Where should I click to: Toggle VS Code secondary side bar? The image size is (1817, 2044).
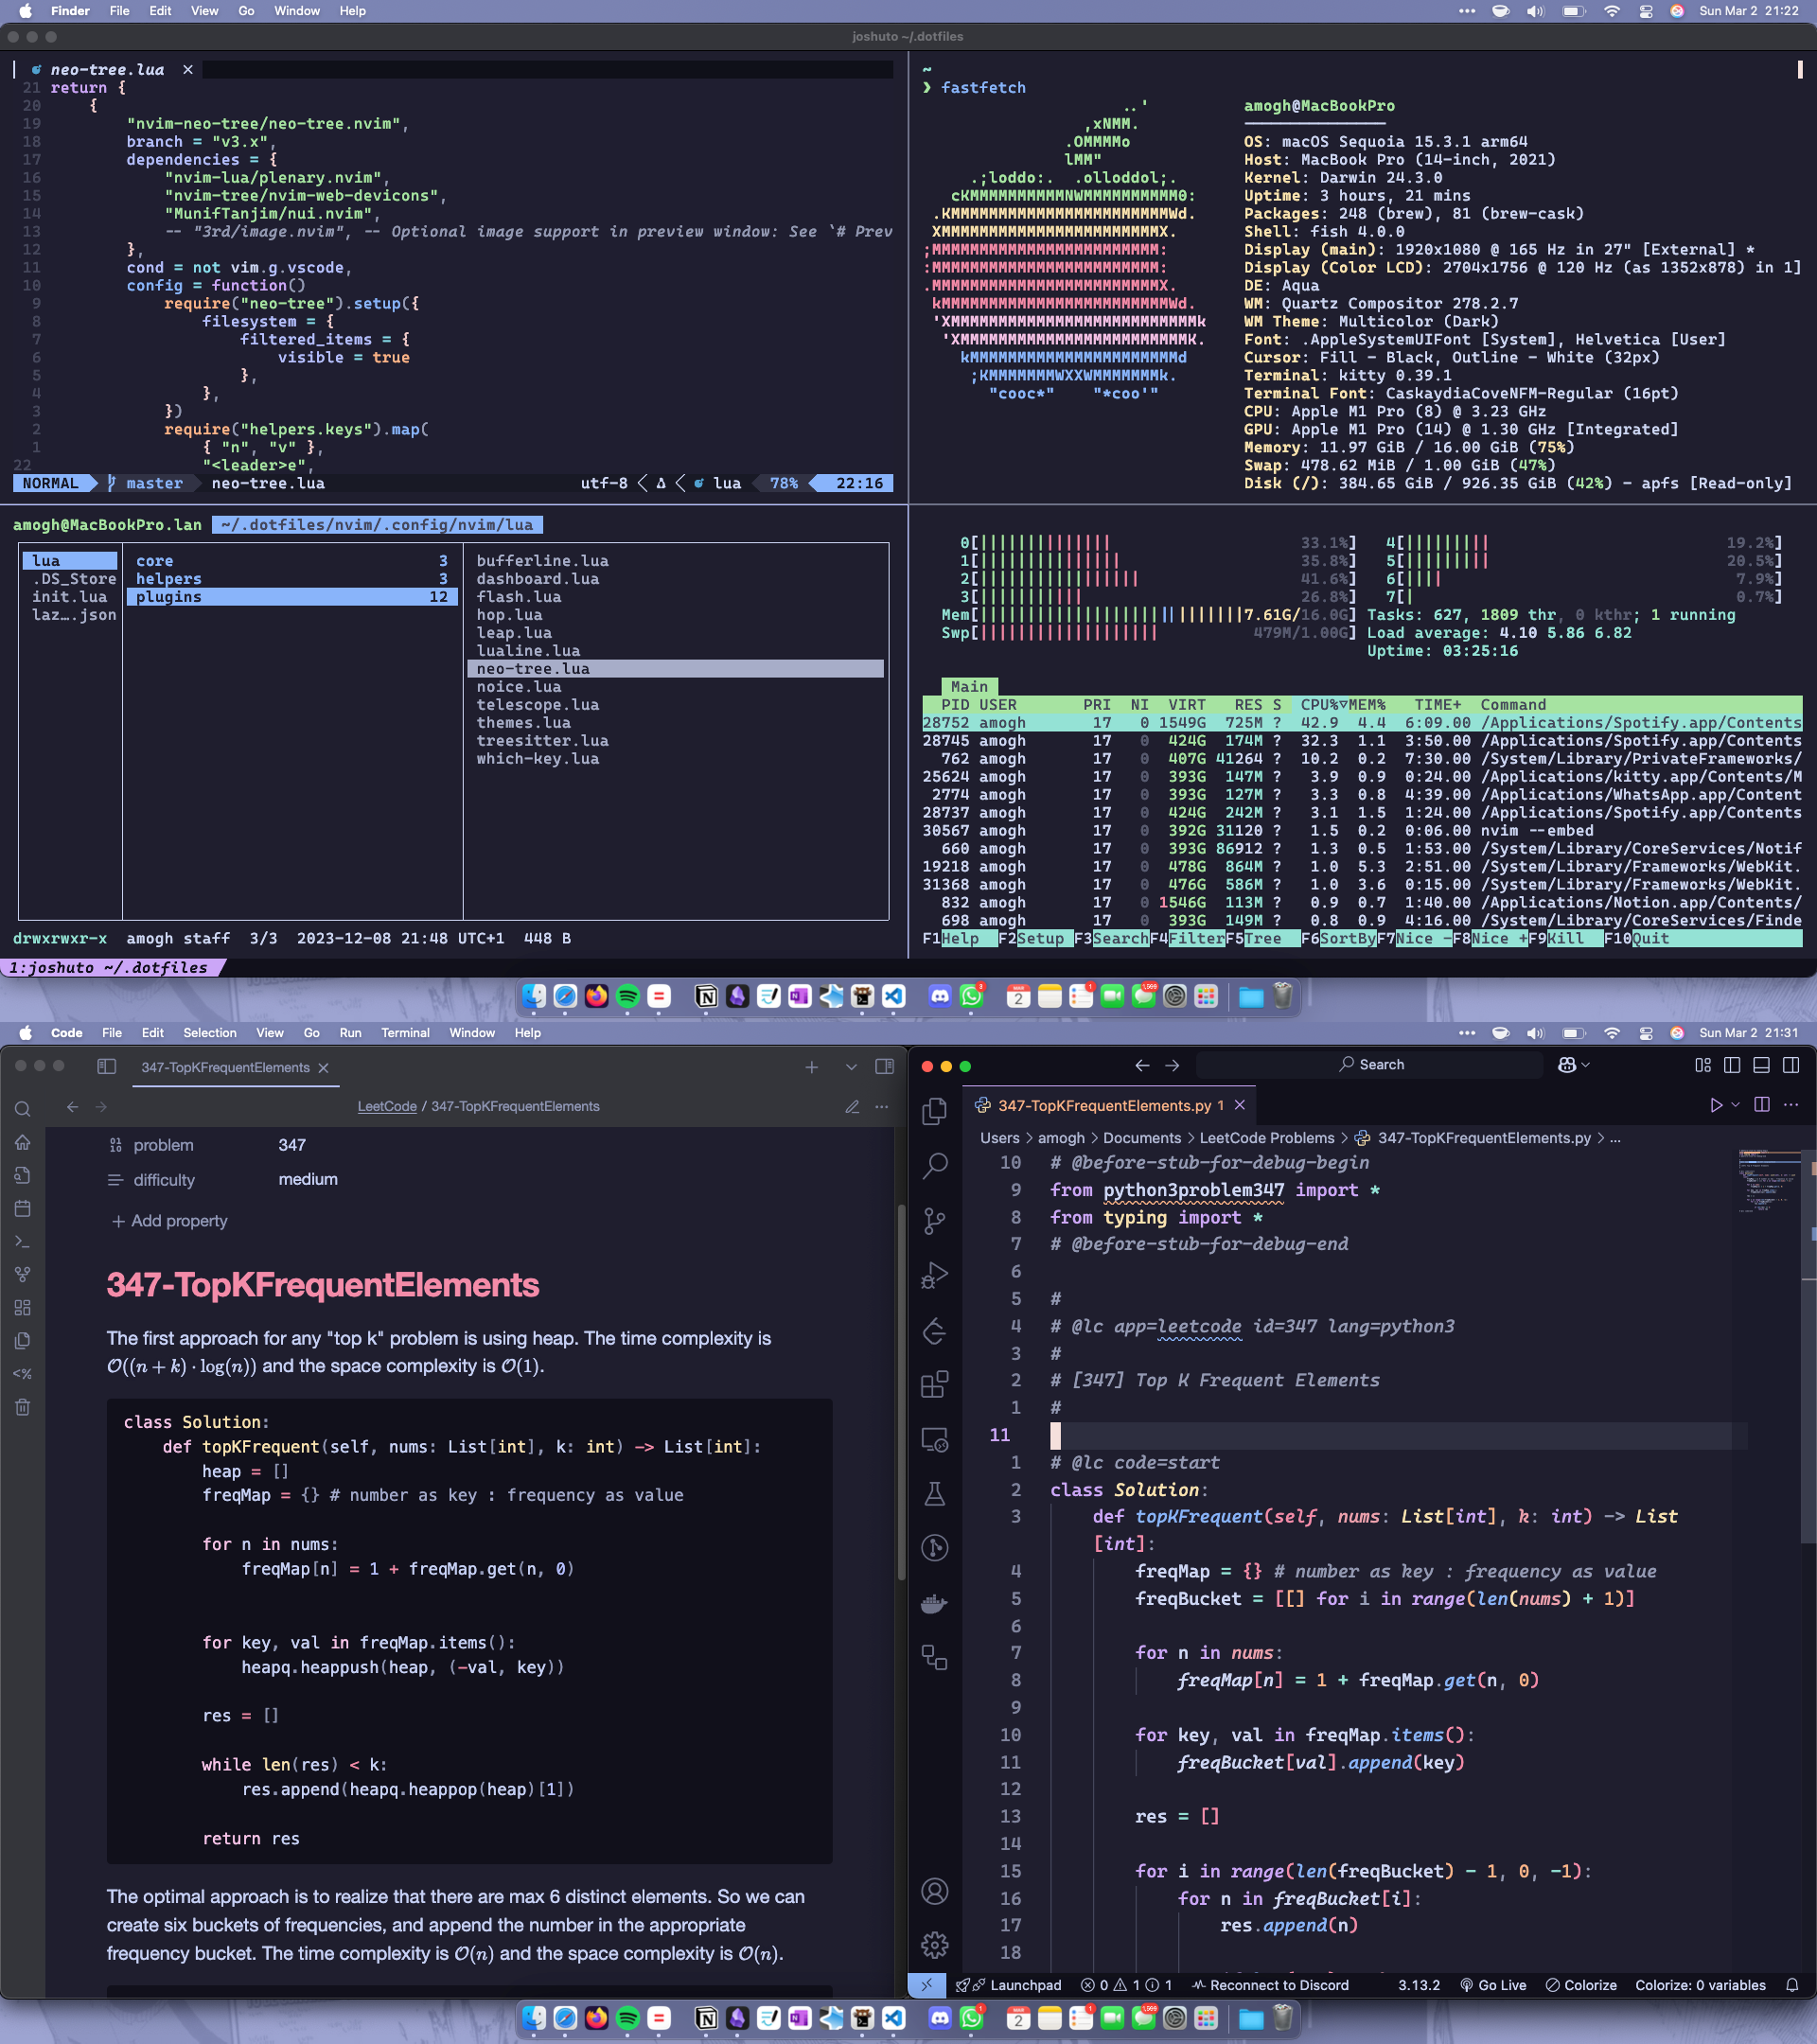[1790, 1065]
